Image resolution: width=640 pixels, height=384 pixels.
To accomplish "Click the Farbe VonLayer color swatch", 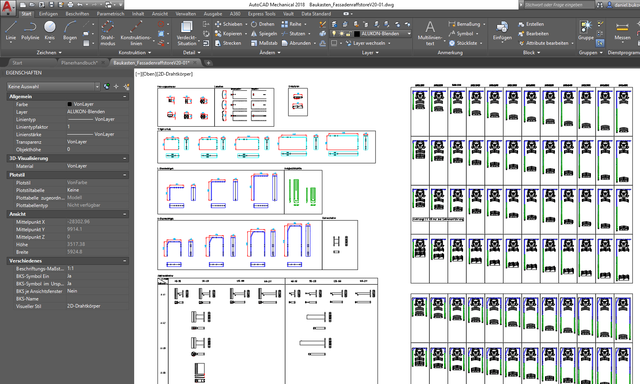I will pyautogui.click(x=69, y=104).
